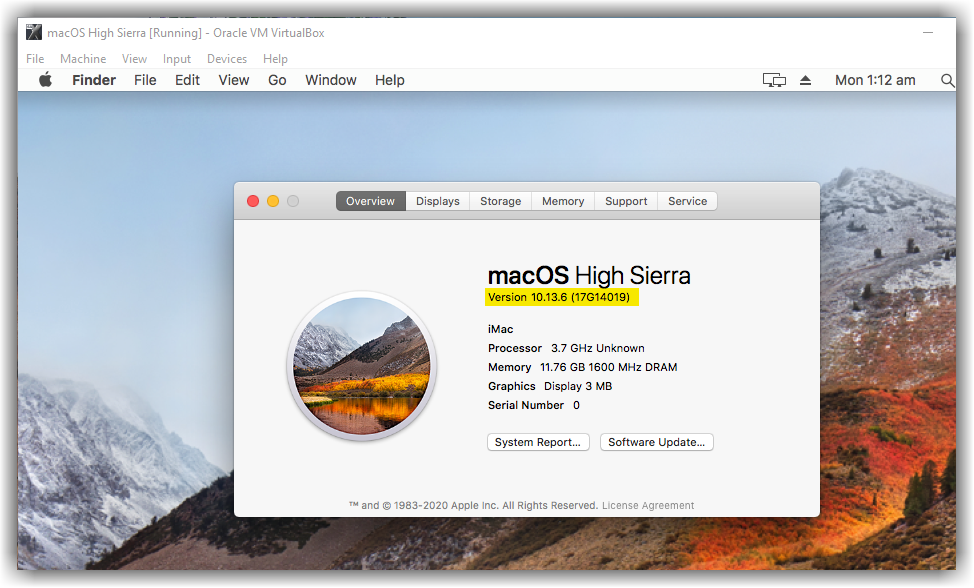Click the screen mirroring display icon

tap(774, 80)
